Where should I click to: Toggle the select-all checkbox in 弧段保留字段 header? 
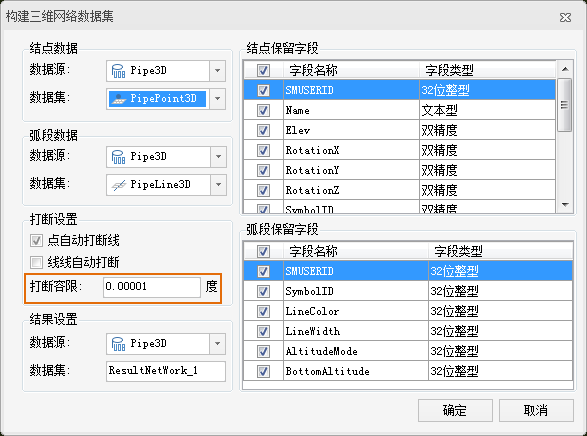click(x=263, y=251)
